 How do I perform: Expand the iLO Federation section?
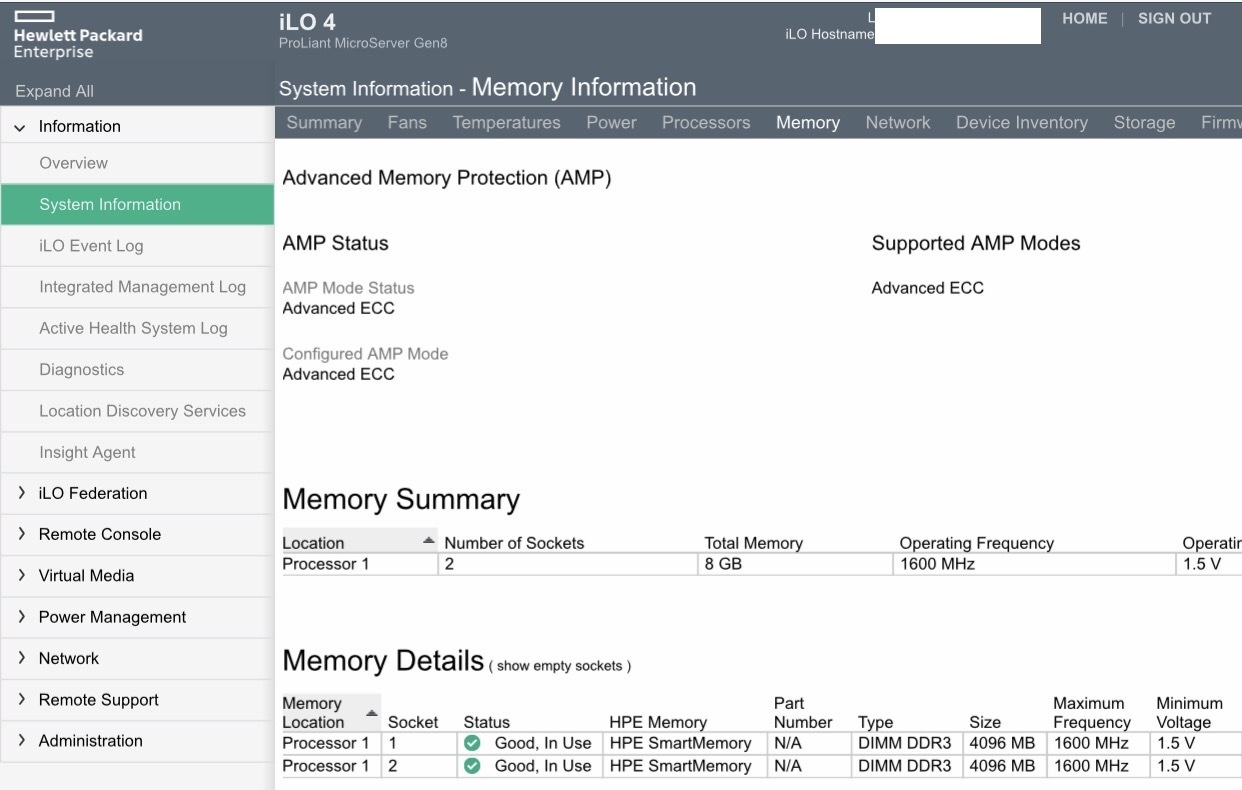(x=21, y=493)
